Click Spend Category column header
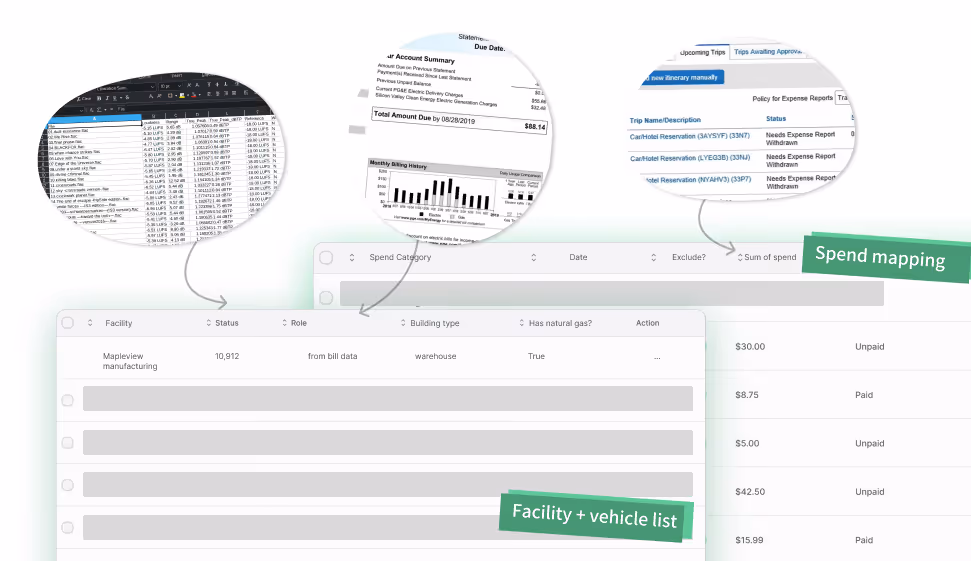971x561 pixels. click(400, 257)
